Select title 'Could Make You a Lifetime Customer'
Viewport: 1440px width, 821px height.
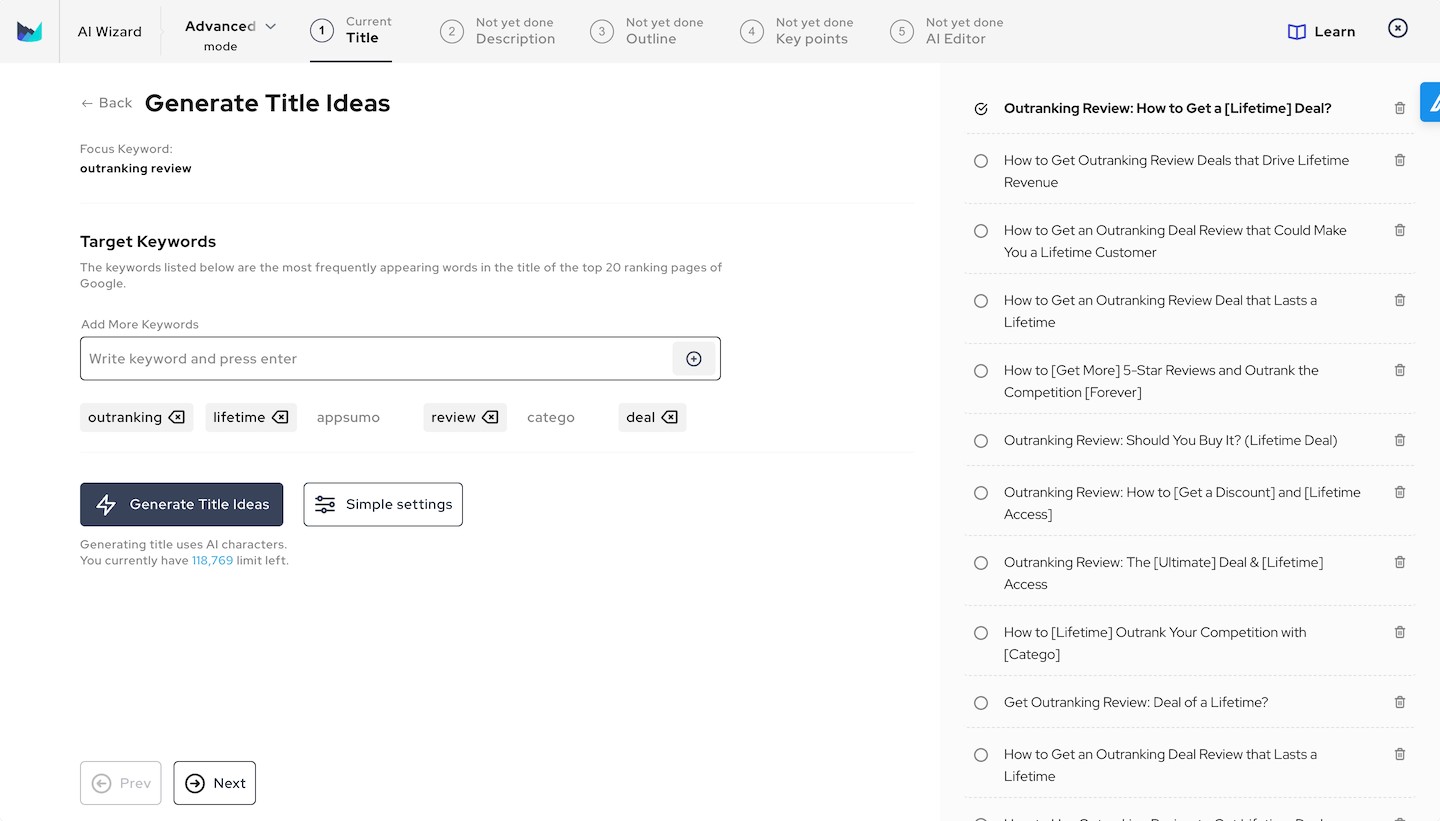click(x=981, y=231)
